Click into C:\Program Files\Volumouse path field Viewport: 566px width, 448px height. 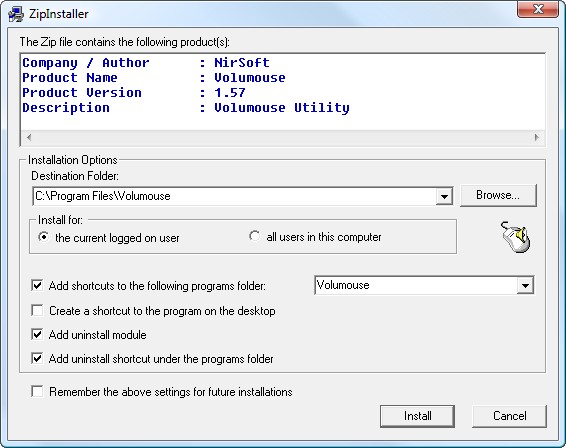click(235, 196)
